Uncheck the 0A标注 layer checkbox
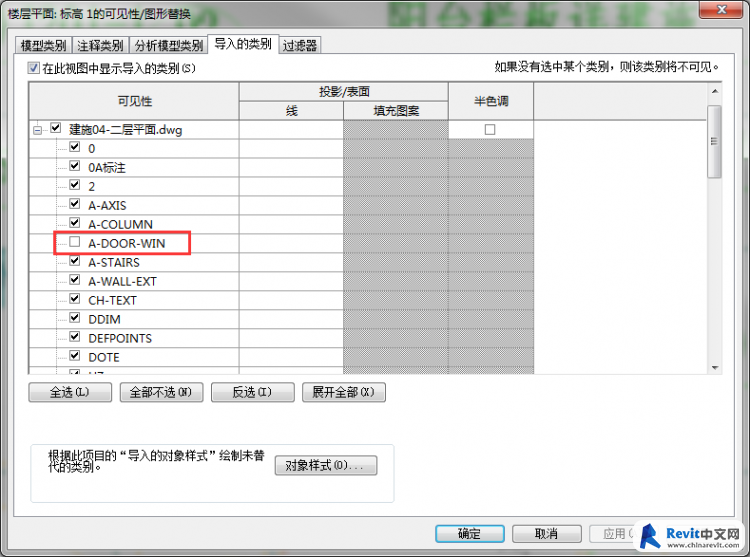Viewport: 750px width, 557px height. [x=75, y=166]
